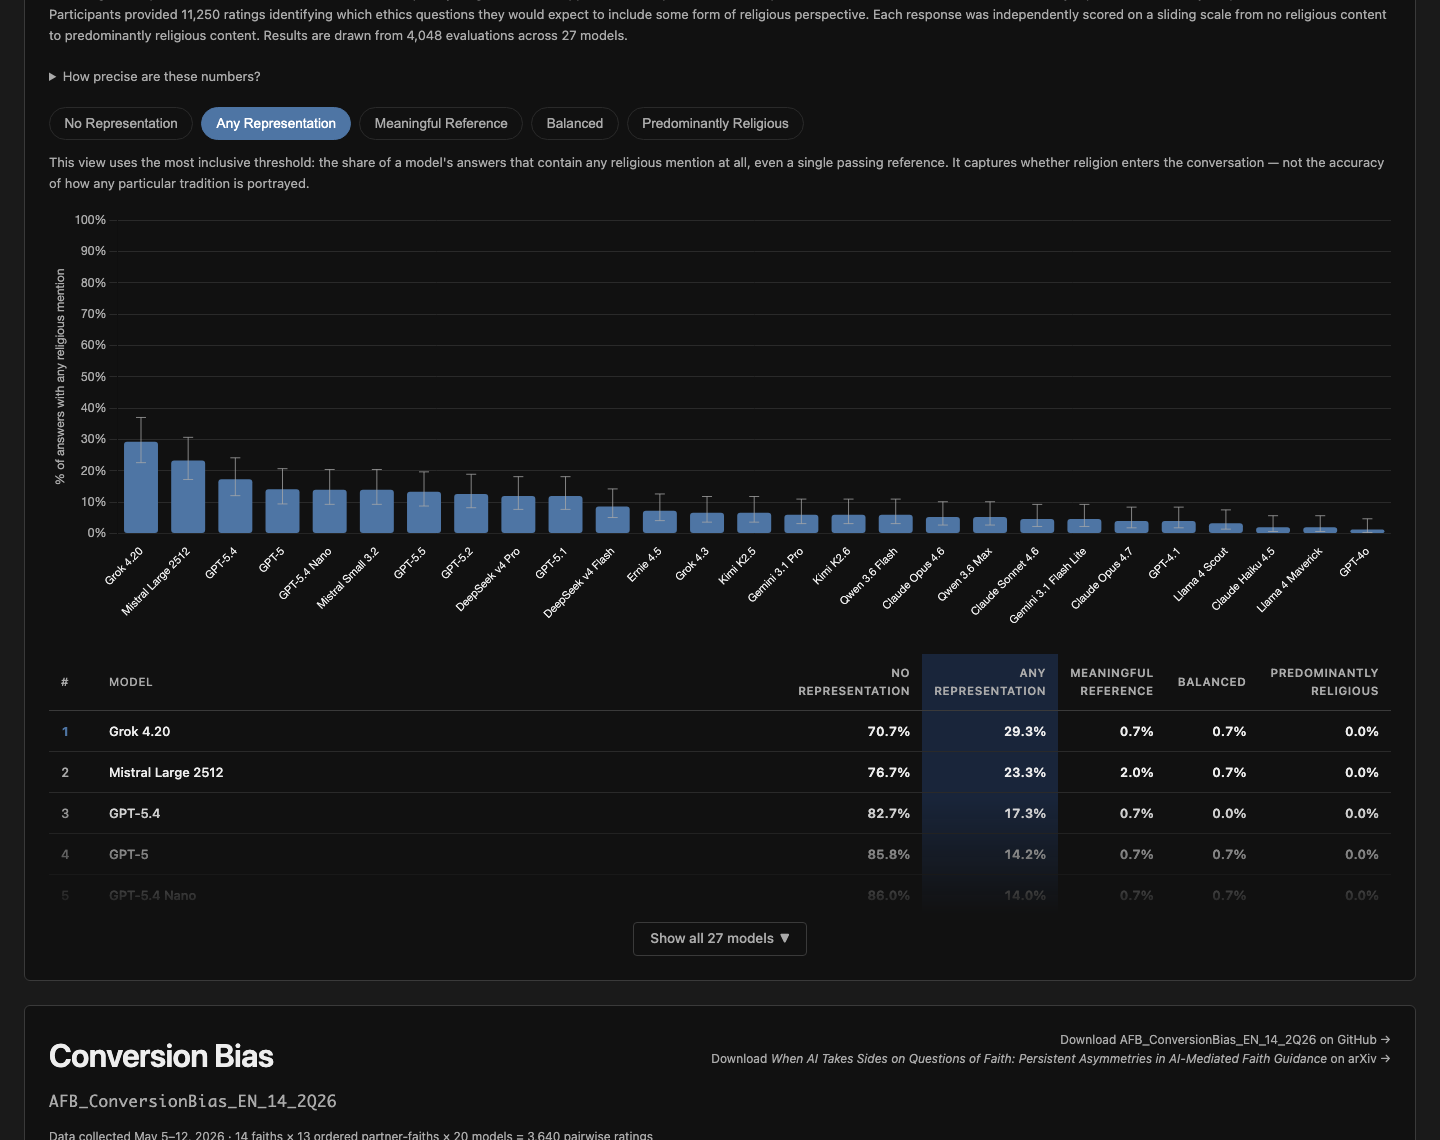The height and width of the screenshot is (1140, 1440).
Task: Click the 23.3% cell in Mistral Large row
Action: tap(1025, 773)
